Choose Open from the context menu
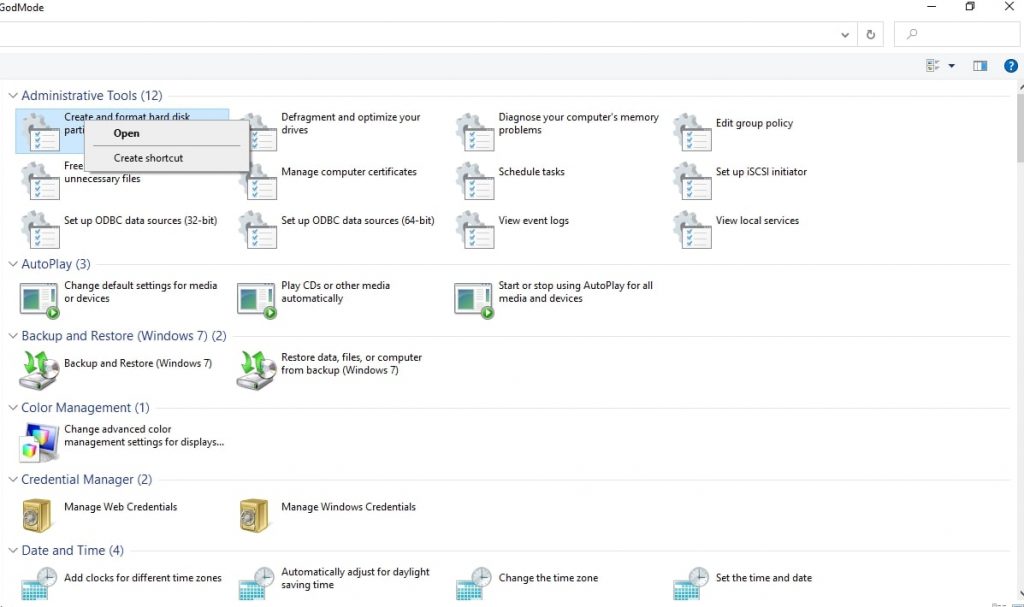1024x607 pixels. (126, 133)
